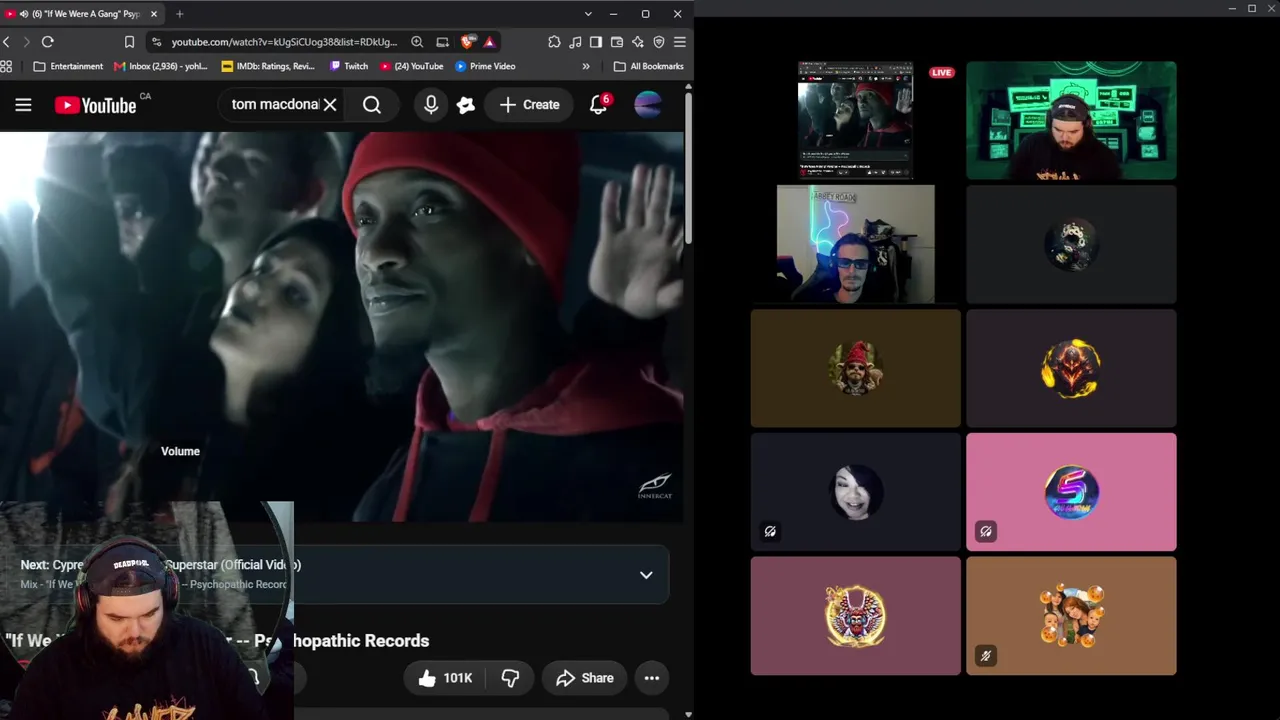Go back in the browser

[7, 42]
